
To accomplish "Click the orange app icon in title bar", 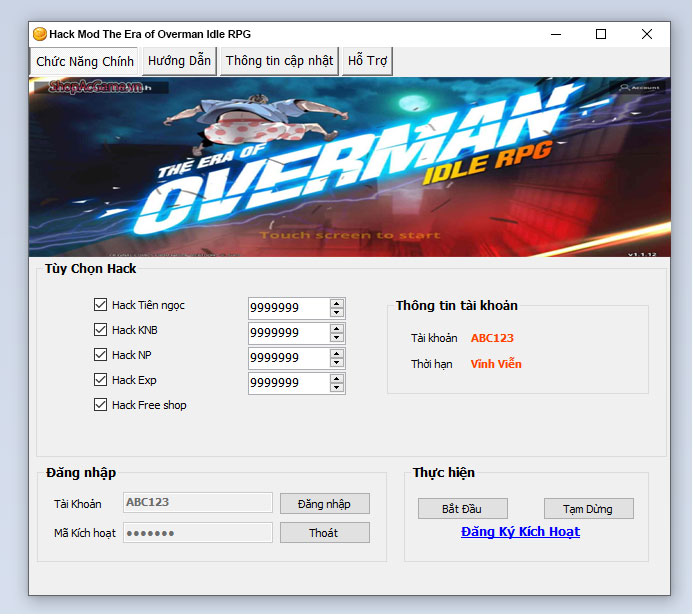I will point(39,34).
